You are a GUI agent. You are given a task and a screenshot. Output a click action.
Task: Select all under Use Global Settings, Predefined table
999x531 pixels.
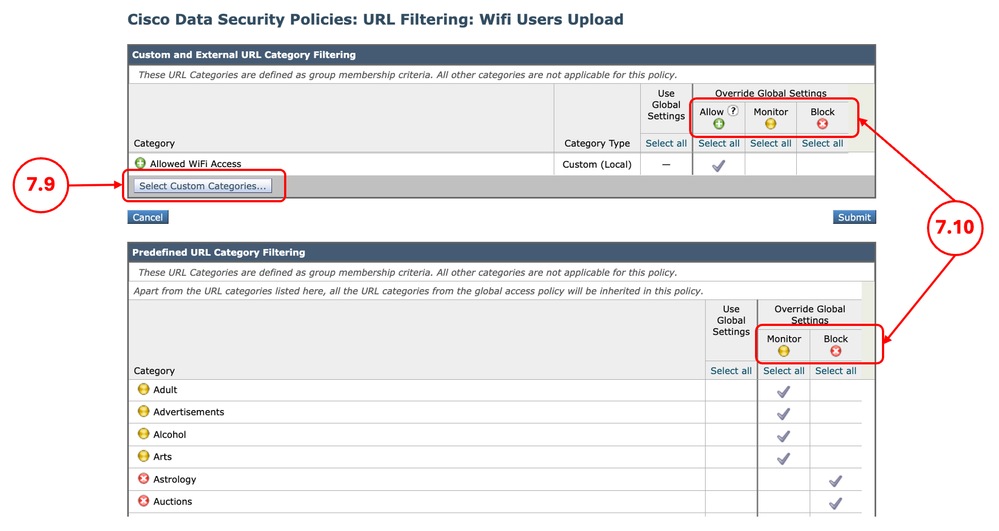click(x=731, y=371)
